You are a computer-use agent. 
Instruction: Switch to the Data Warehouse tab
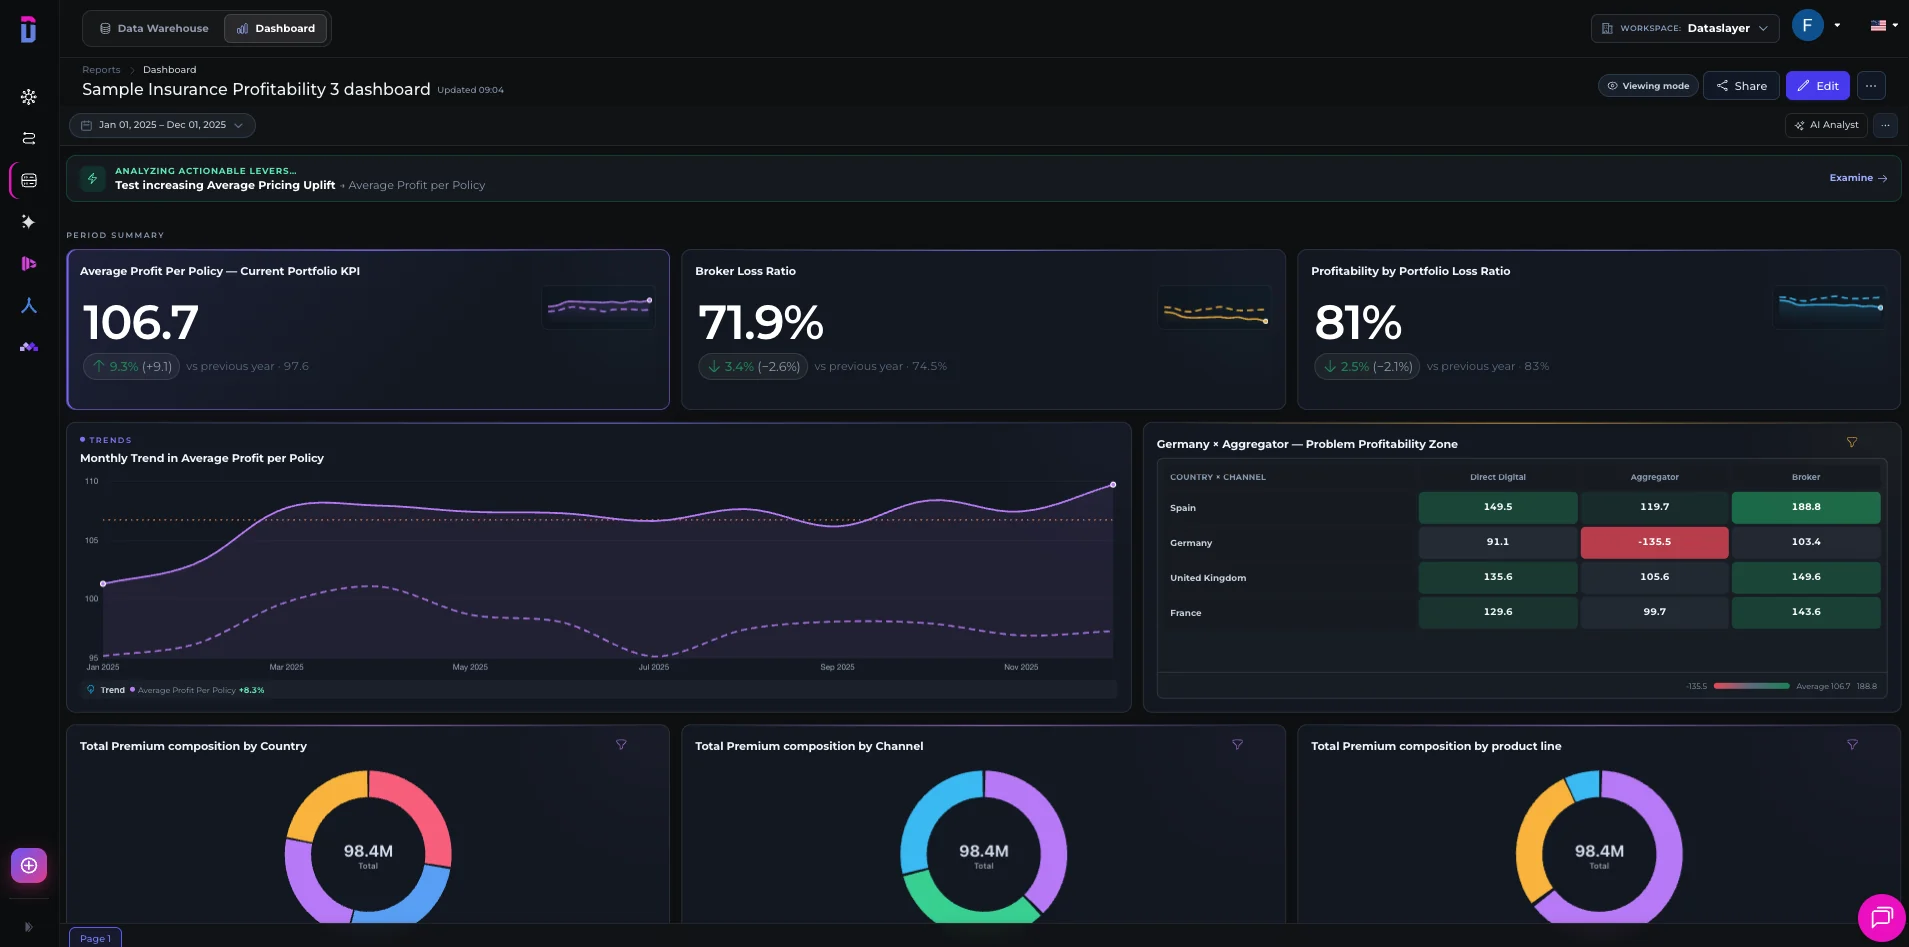click(x=154, y=28)
